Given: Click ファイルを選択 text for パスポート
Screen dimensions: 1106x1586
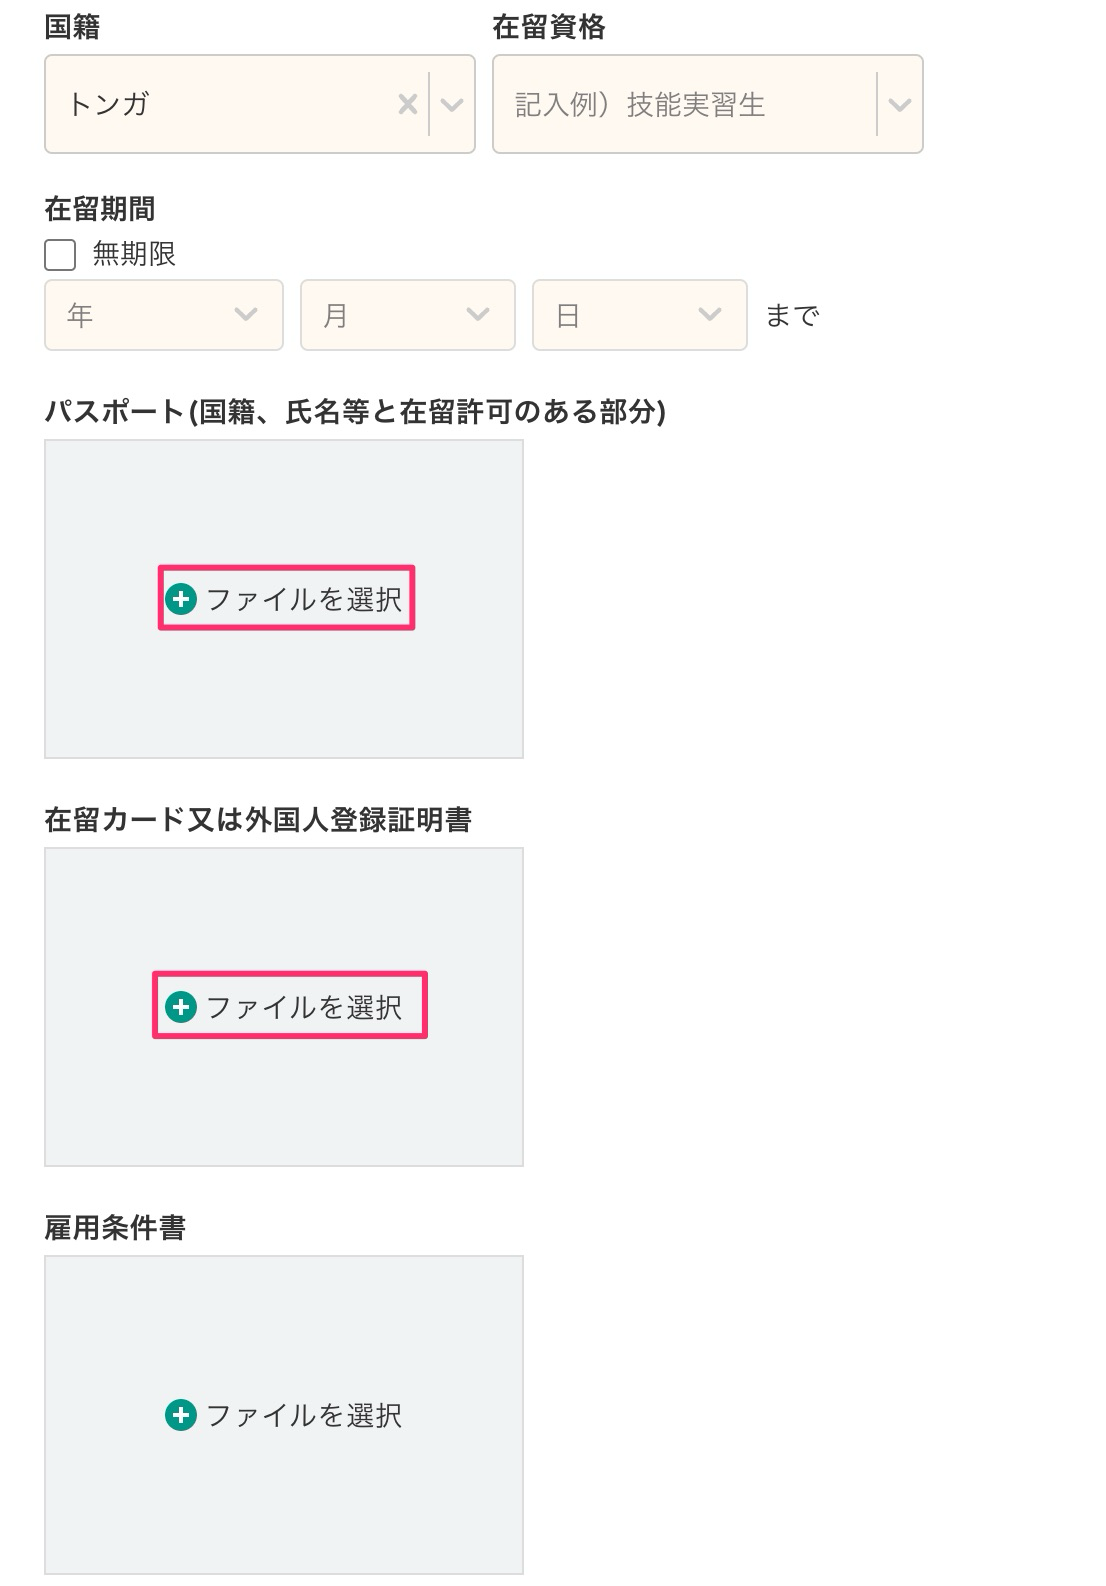Looking at the screenshot, I should pyautogui.click(x=304, y=599).
